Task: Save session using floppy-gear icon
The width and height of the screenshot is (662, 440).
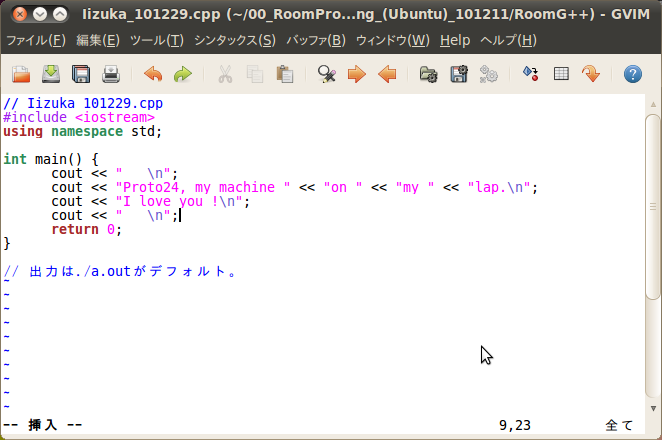Action: coord(459,74)
